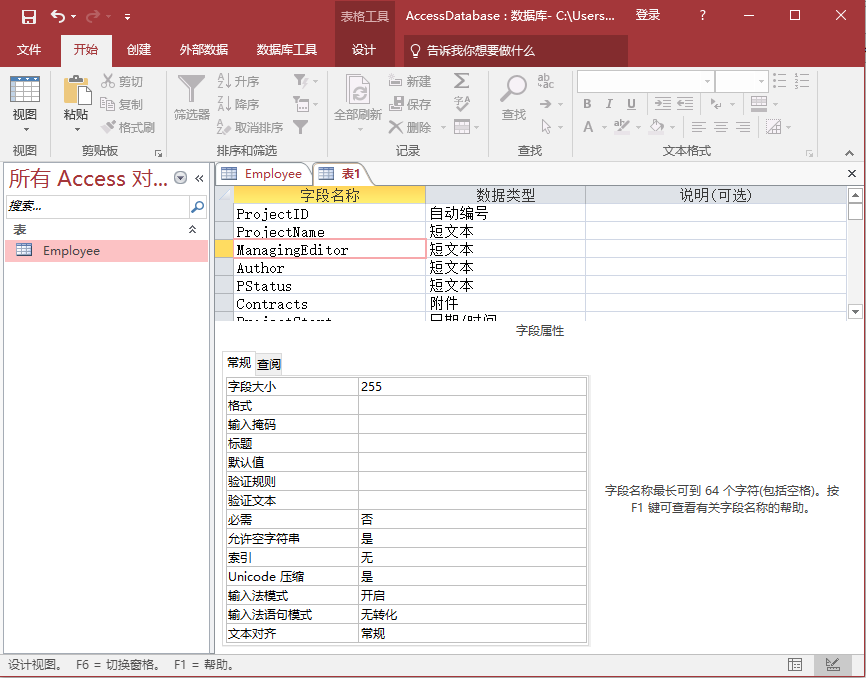Click the Find (查找) magnifier icon
866x678 pixels.
(514, 92)
